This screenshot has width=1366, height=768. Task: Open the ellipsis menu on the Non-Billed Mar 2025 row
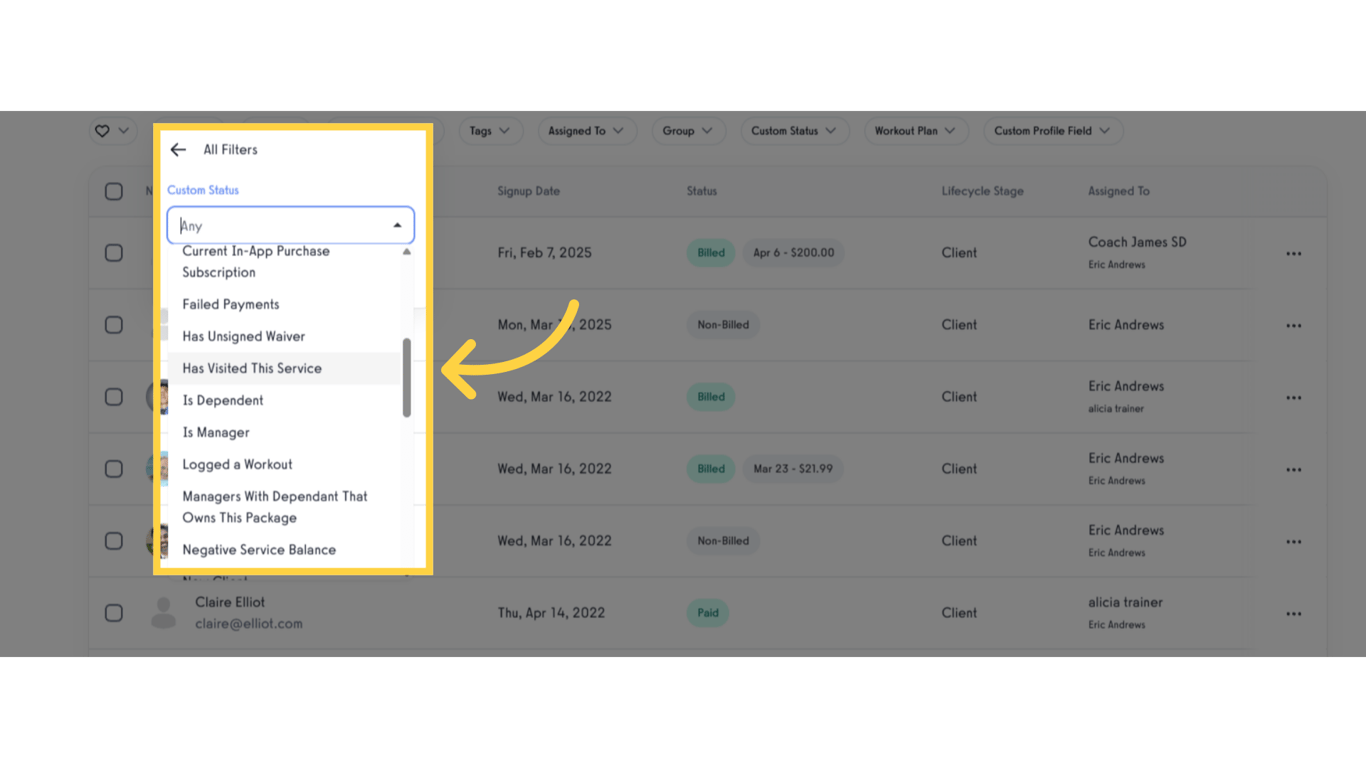[x=1293, y=325]
